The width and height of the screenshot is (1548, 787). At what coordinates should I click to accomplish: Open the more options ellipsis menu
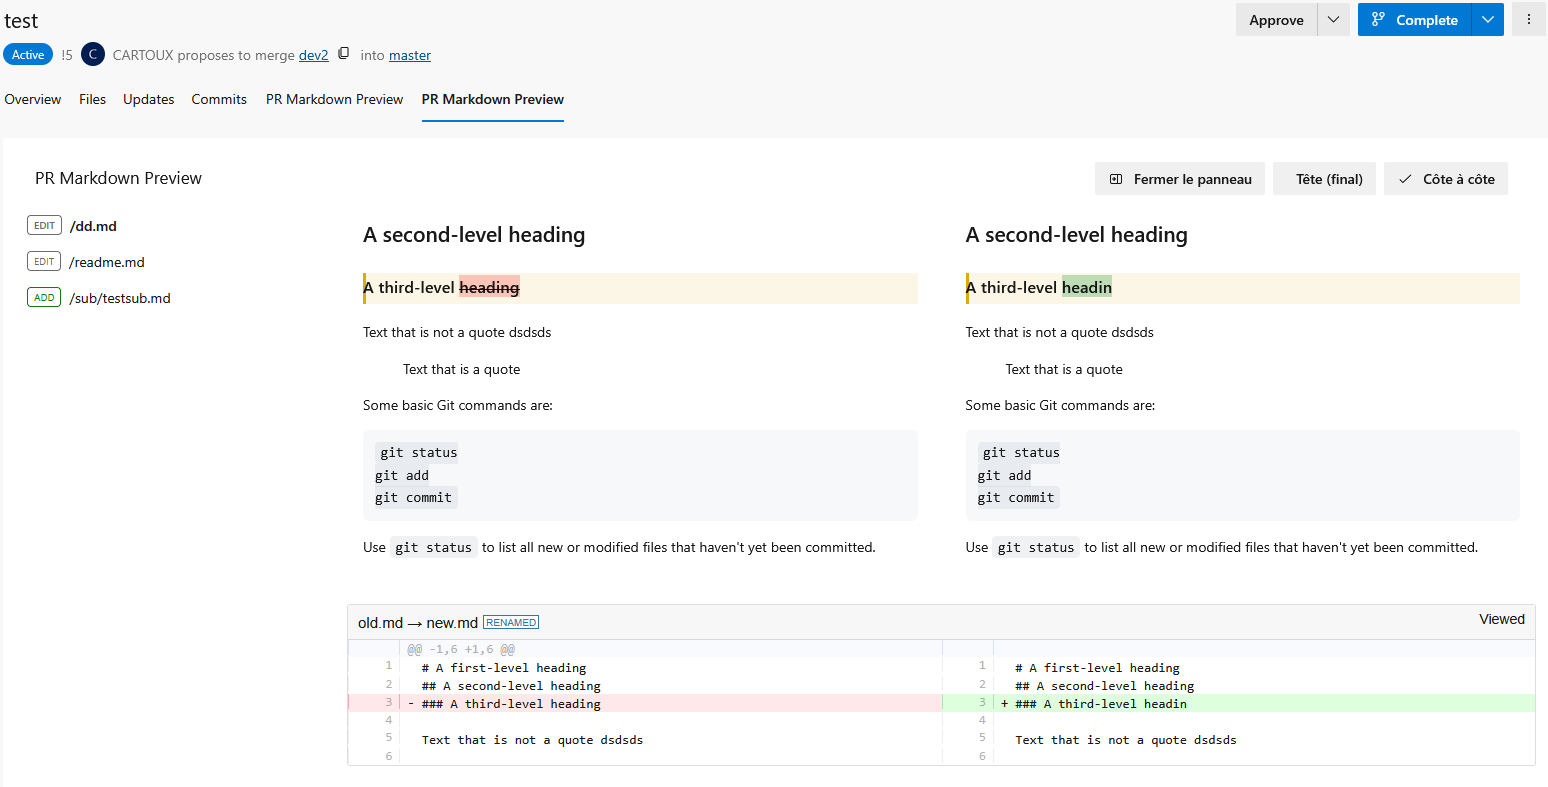pos(1529,20)
